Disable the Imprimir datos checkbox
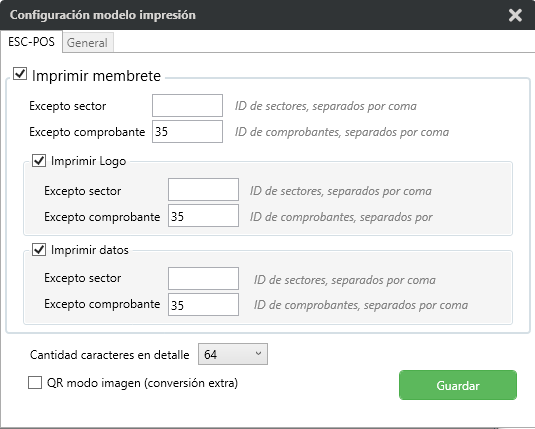535x429 pixels. coord(39,249)
